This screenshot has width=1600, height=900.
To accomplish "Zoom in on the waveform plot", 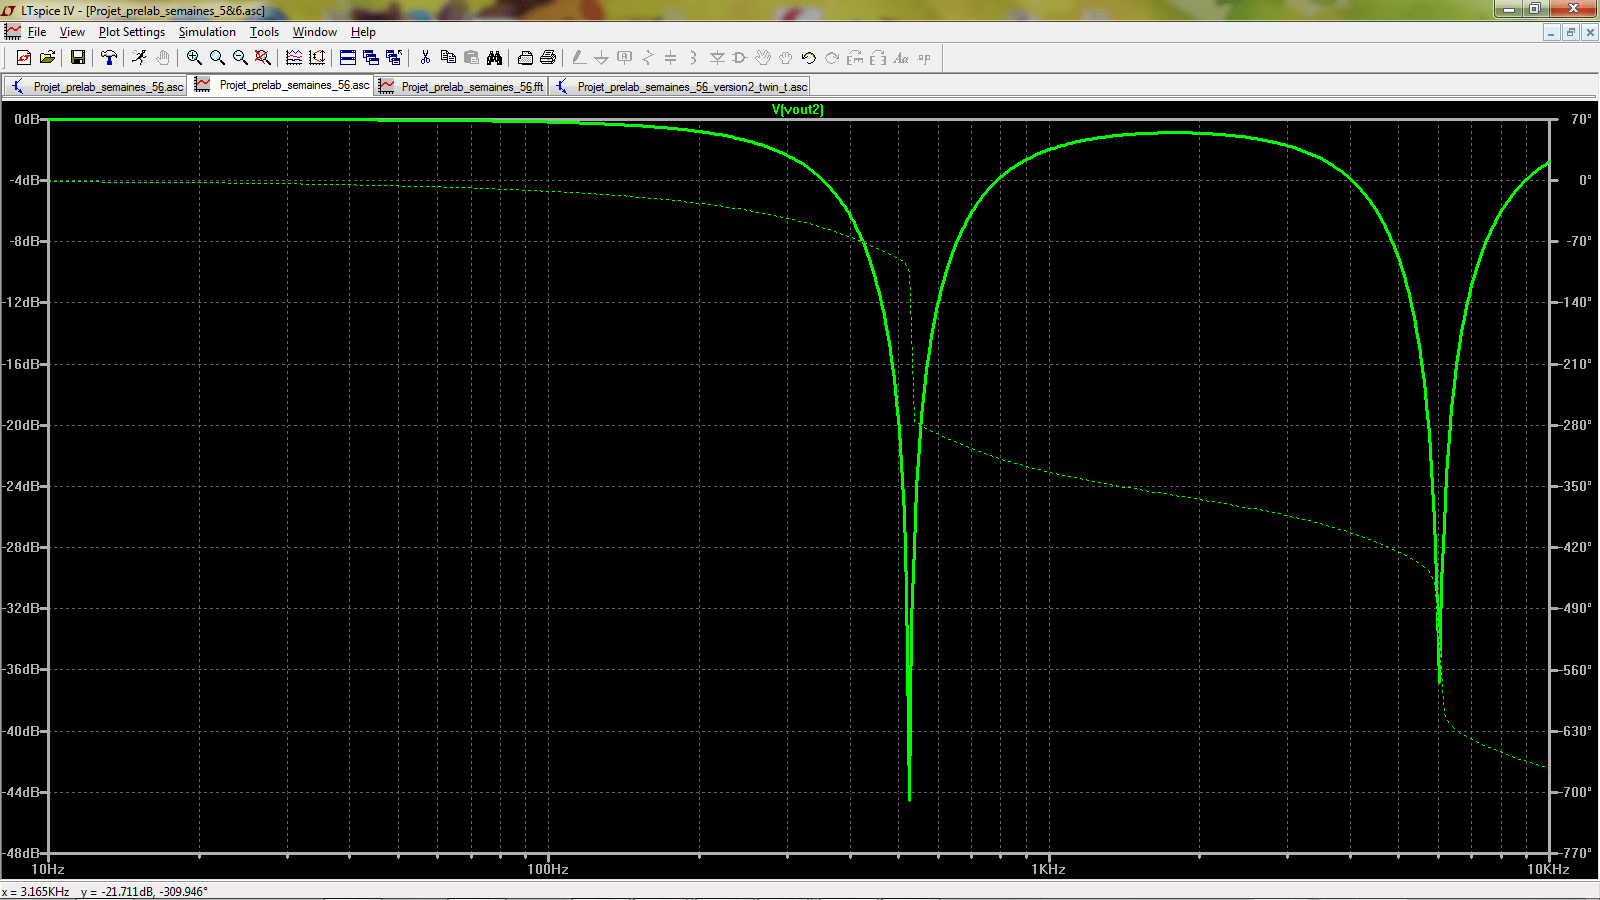I will click(195, 57).
